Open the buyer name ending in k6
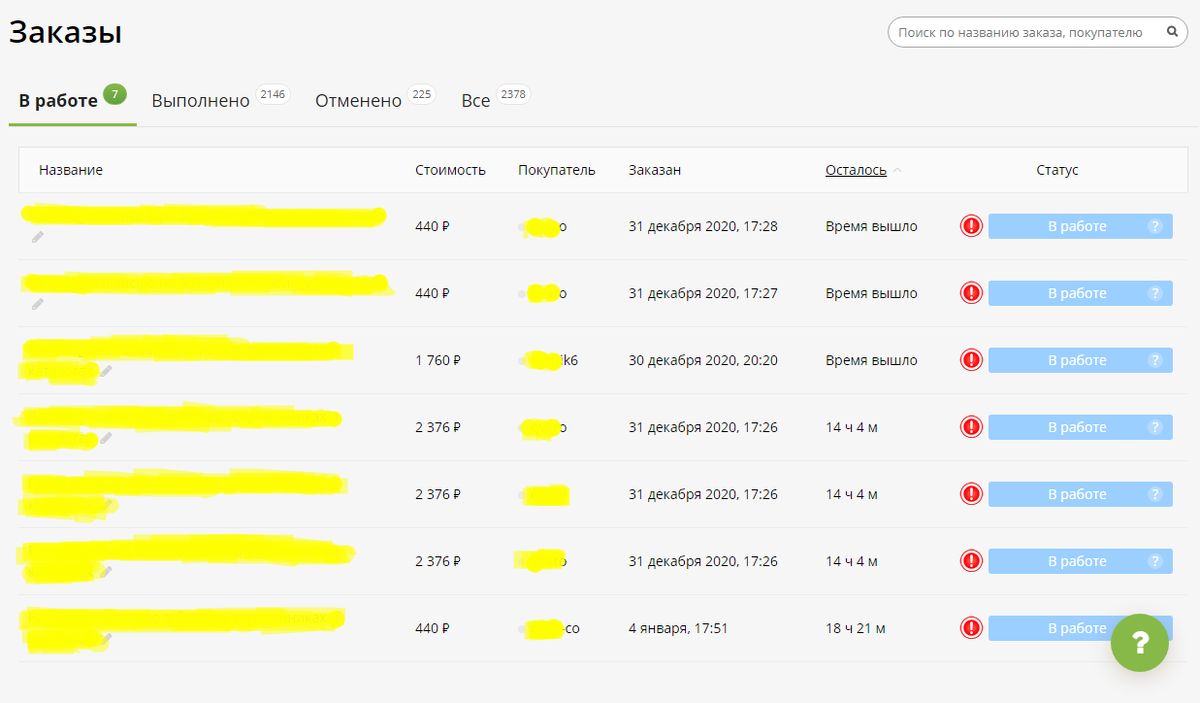Viewport: 1200px width, 703px height. 549,360
